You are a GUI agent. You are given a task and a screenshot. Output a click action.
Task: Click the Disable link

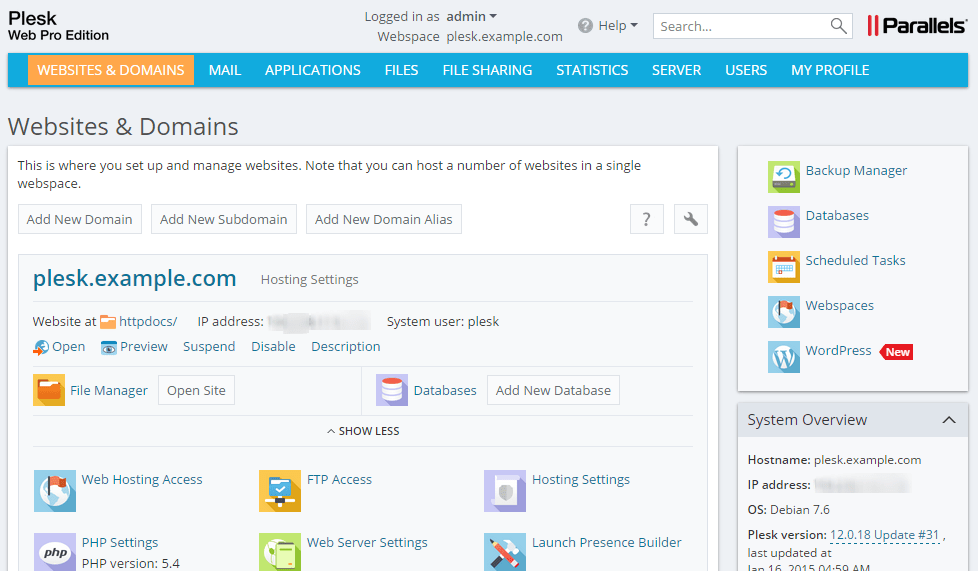[273, 347]
